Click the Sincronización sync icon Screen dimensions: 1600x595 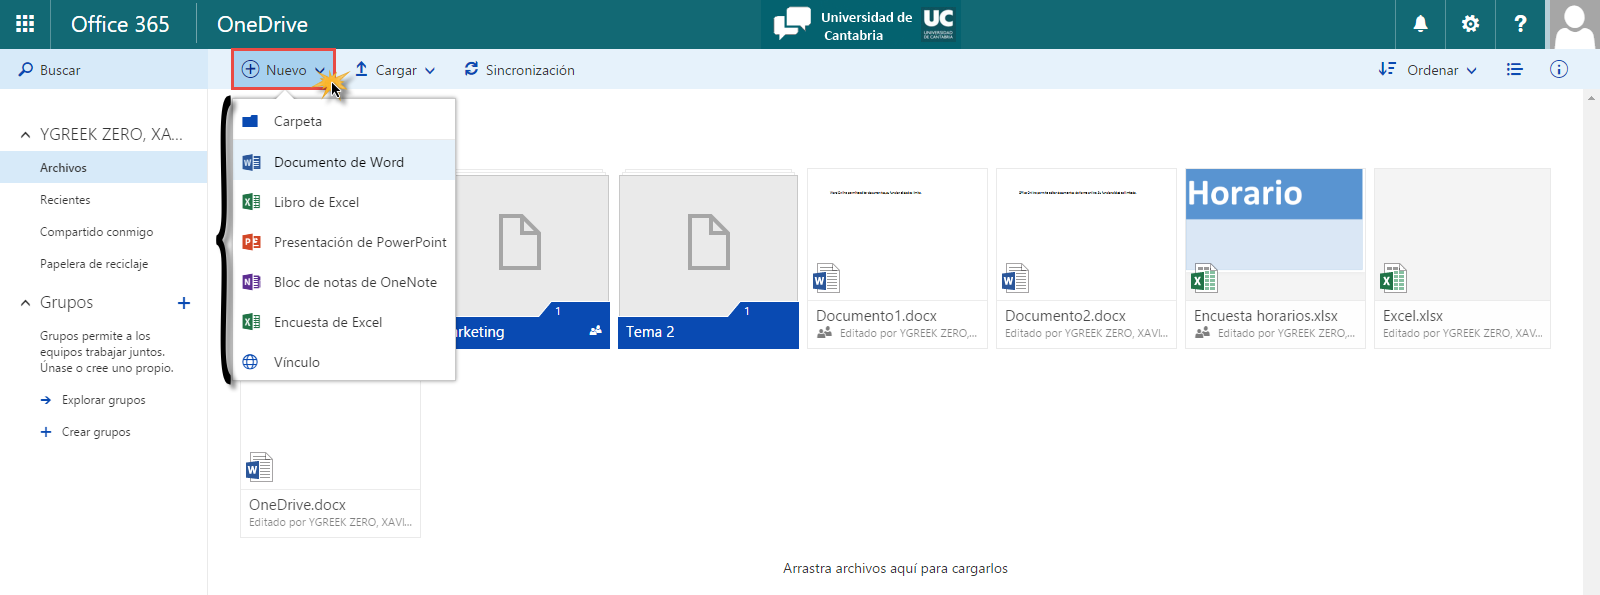pyautogui.click(x=471, y=69)
